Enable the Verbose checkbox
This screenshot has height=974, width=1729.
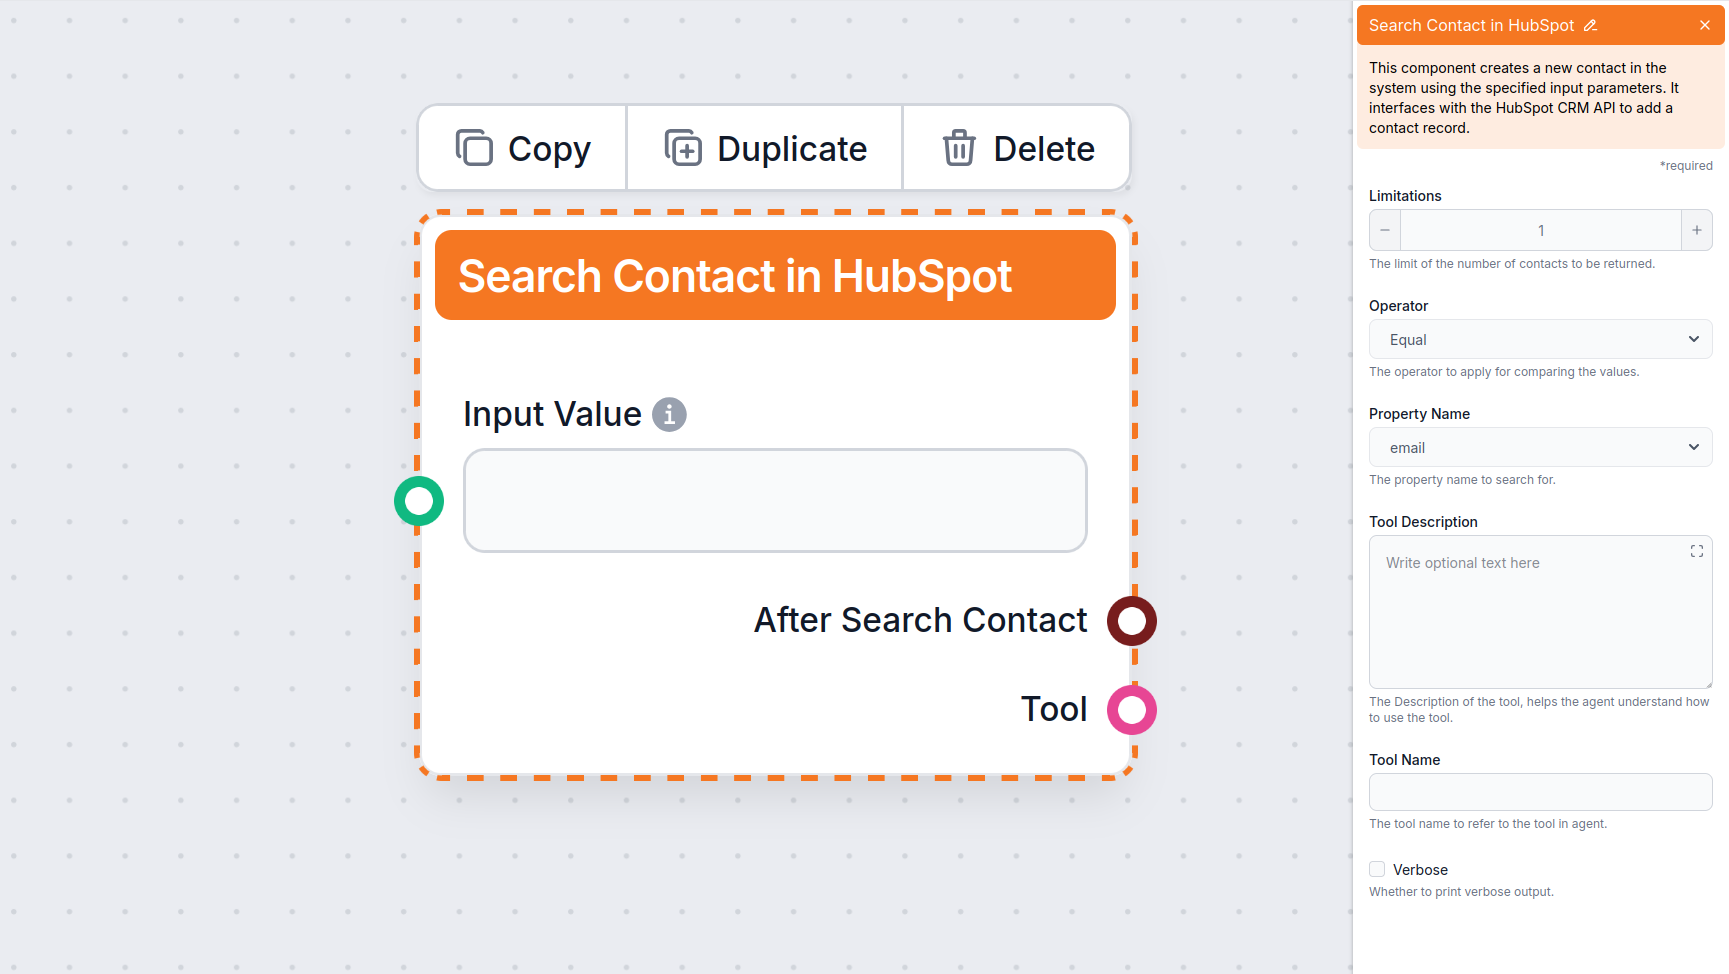click(x=1377, y=869)
